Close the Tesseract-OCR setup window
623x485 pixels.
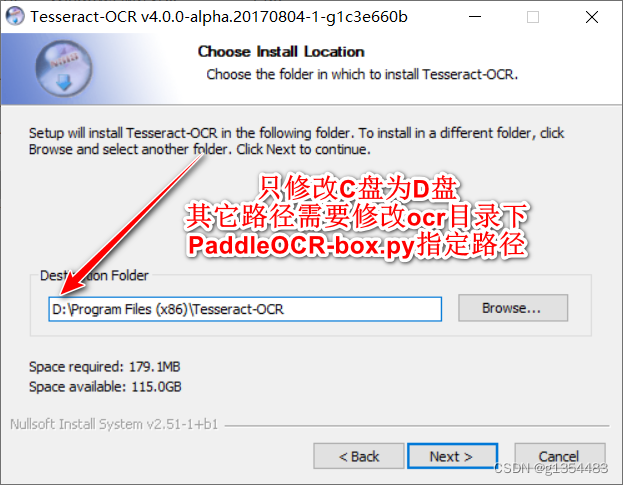592,17
